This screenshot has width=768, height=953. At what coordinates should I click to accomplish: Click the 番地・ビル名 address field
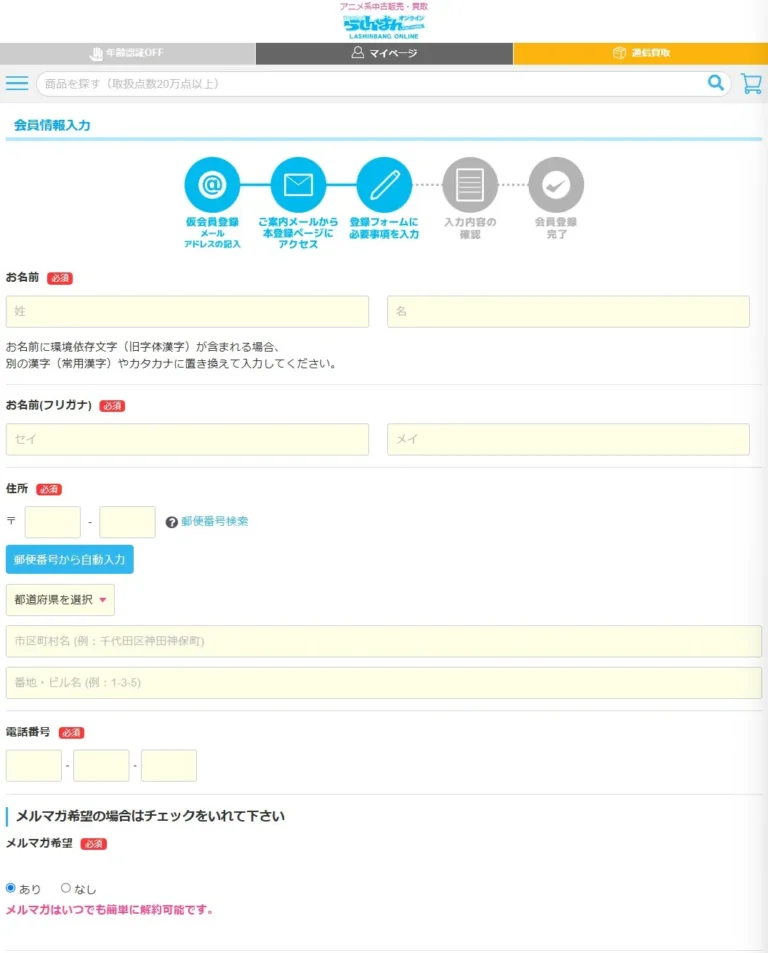pyautogui.click(x=384, y=683)
